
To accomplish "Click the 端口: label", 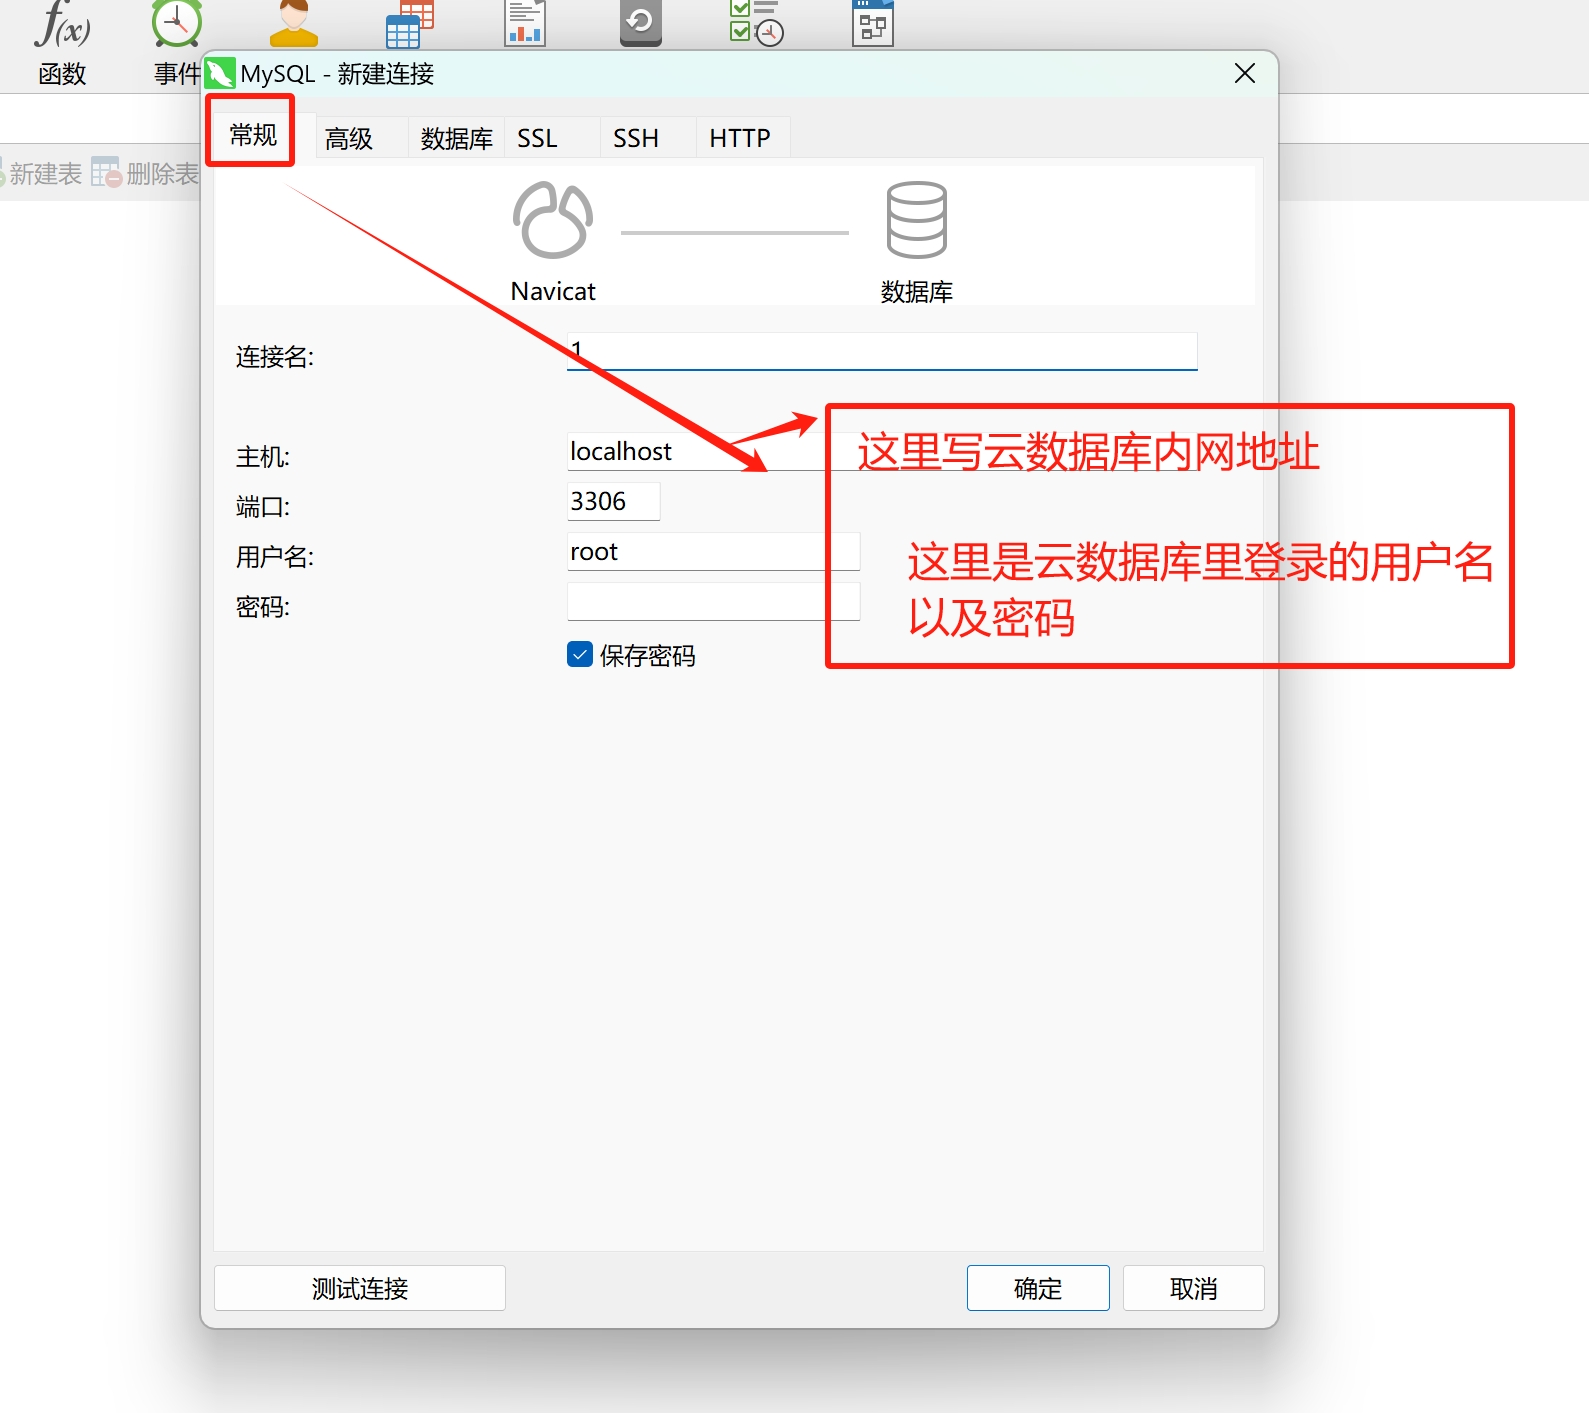I will click(263, 507).
